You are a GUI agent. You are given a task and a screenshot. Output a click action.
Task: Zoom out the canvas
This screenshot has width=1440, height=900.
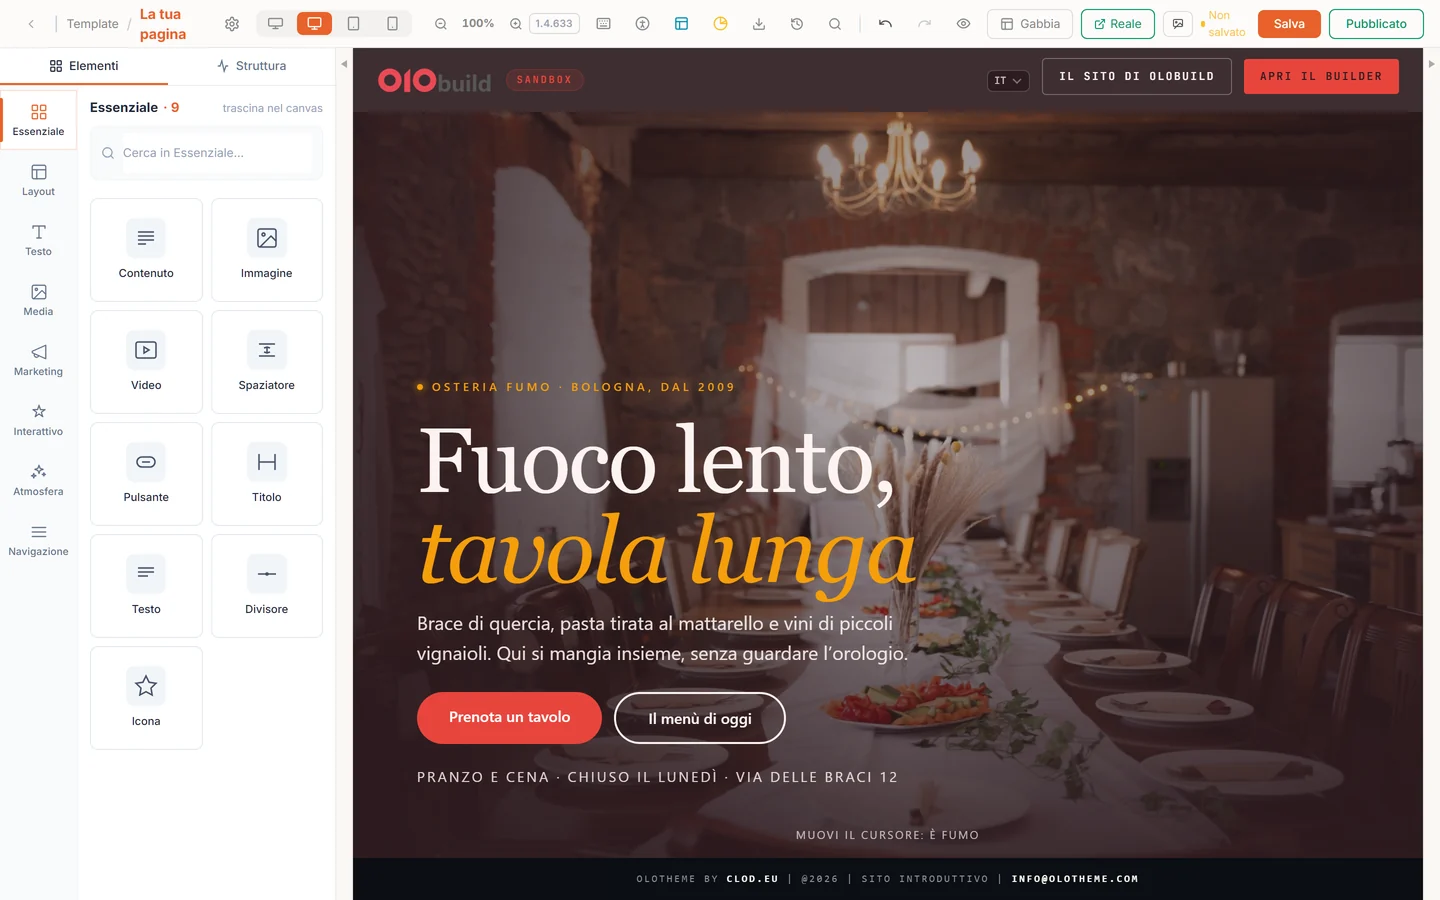pos(440,24)
